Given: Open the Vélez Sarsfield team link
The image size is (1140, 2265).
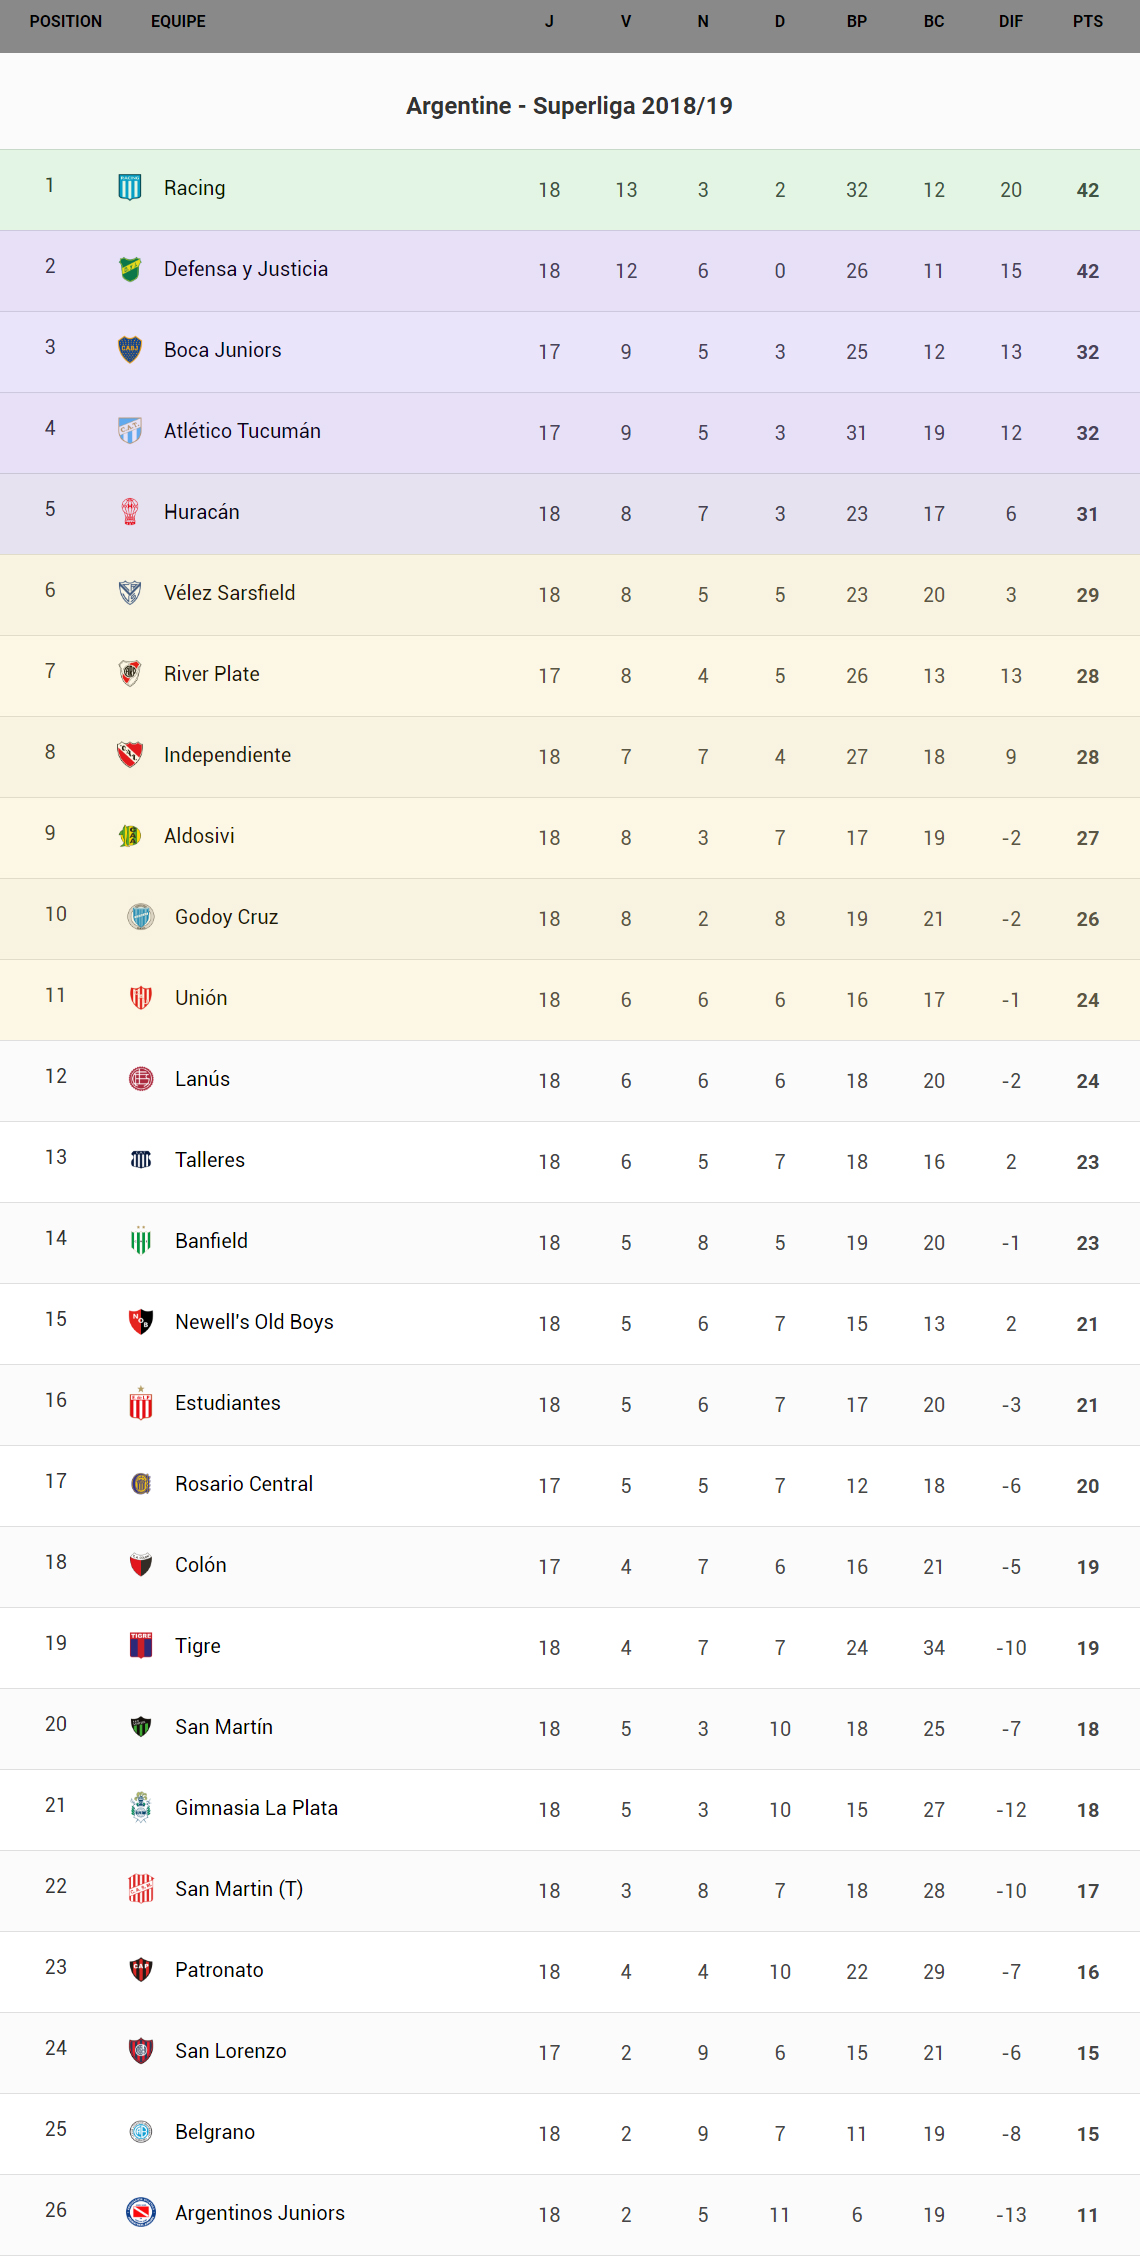Looking at the screenshot, I should [x=229, y=593].
